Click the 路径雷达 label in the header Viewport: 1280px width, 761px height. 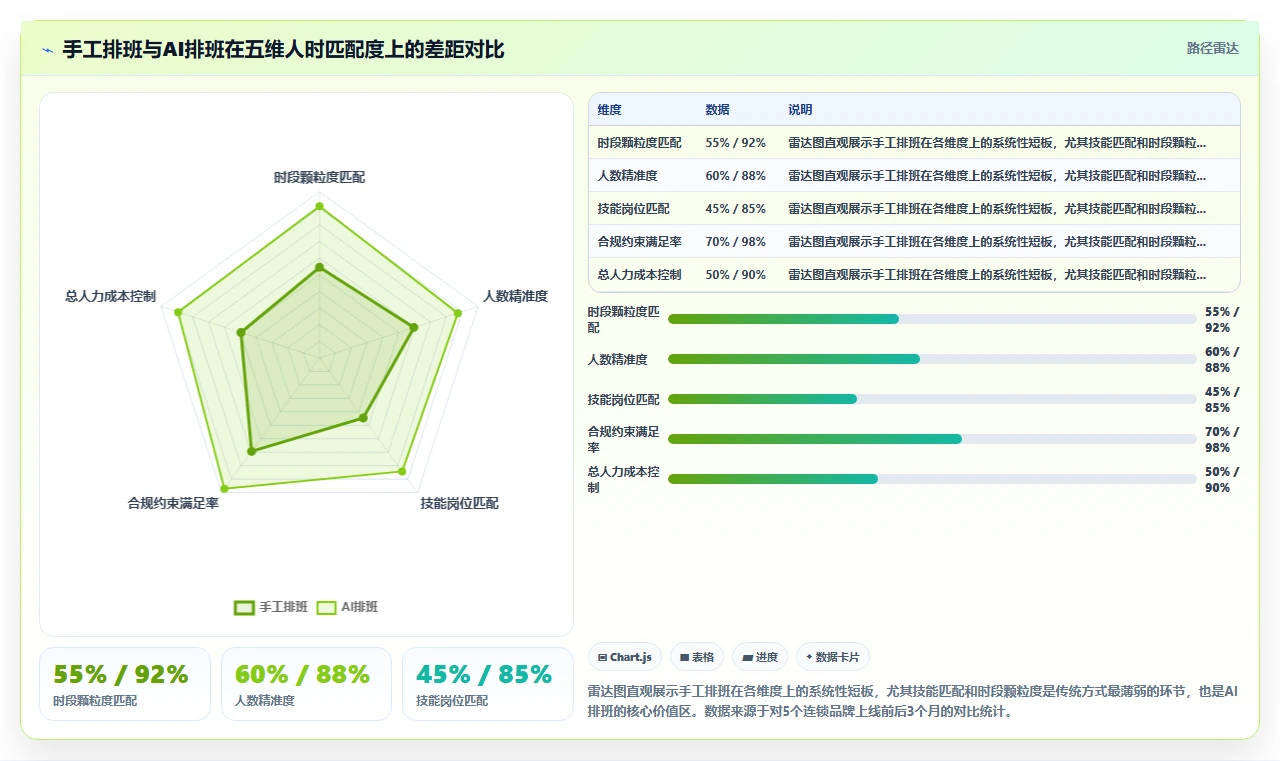click(1213, 48)
